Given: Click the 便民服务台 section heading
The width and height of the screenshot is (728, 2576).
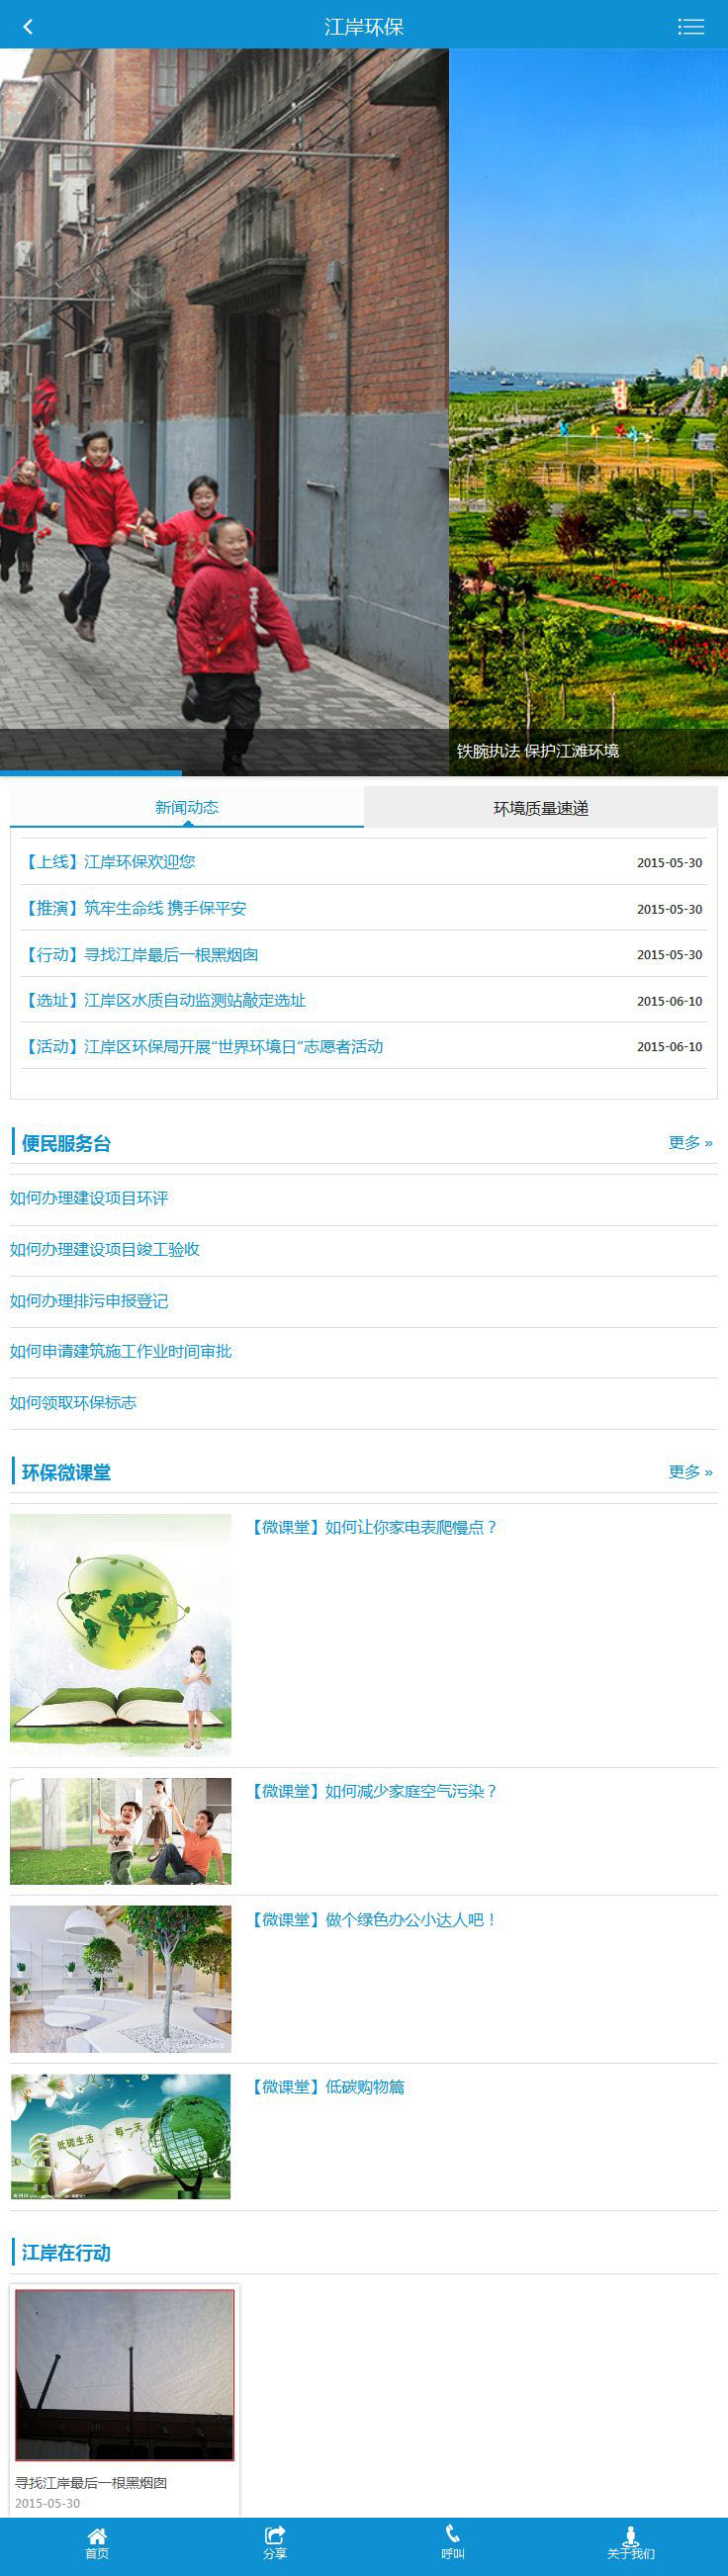Looking at the screenshot, I should pos(66,1143).
